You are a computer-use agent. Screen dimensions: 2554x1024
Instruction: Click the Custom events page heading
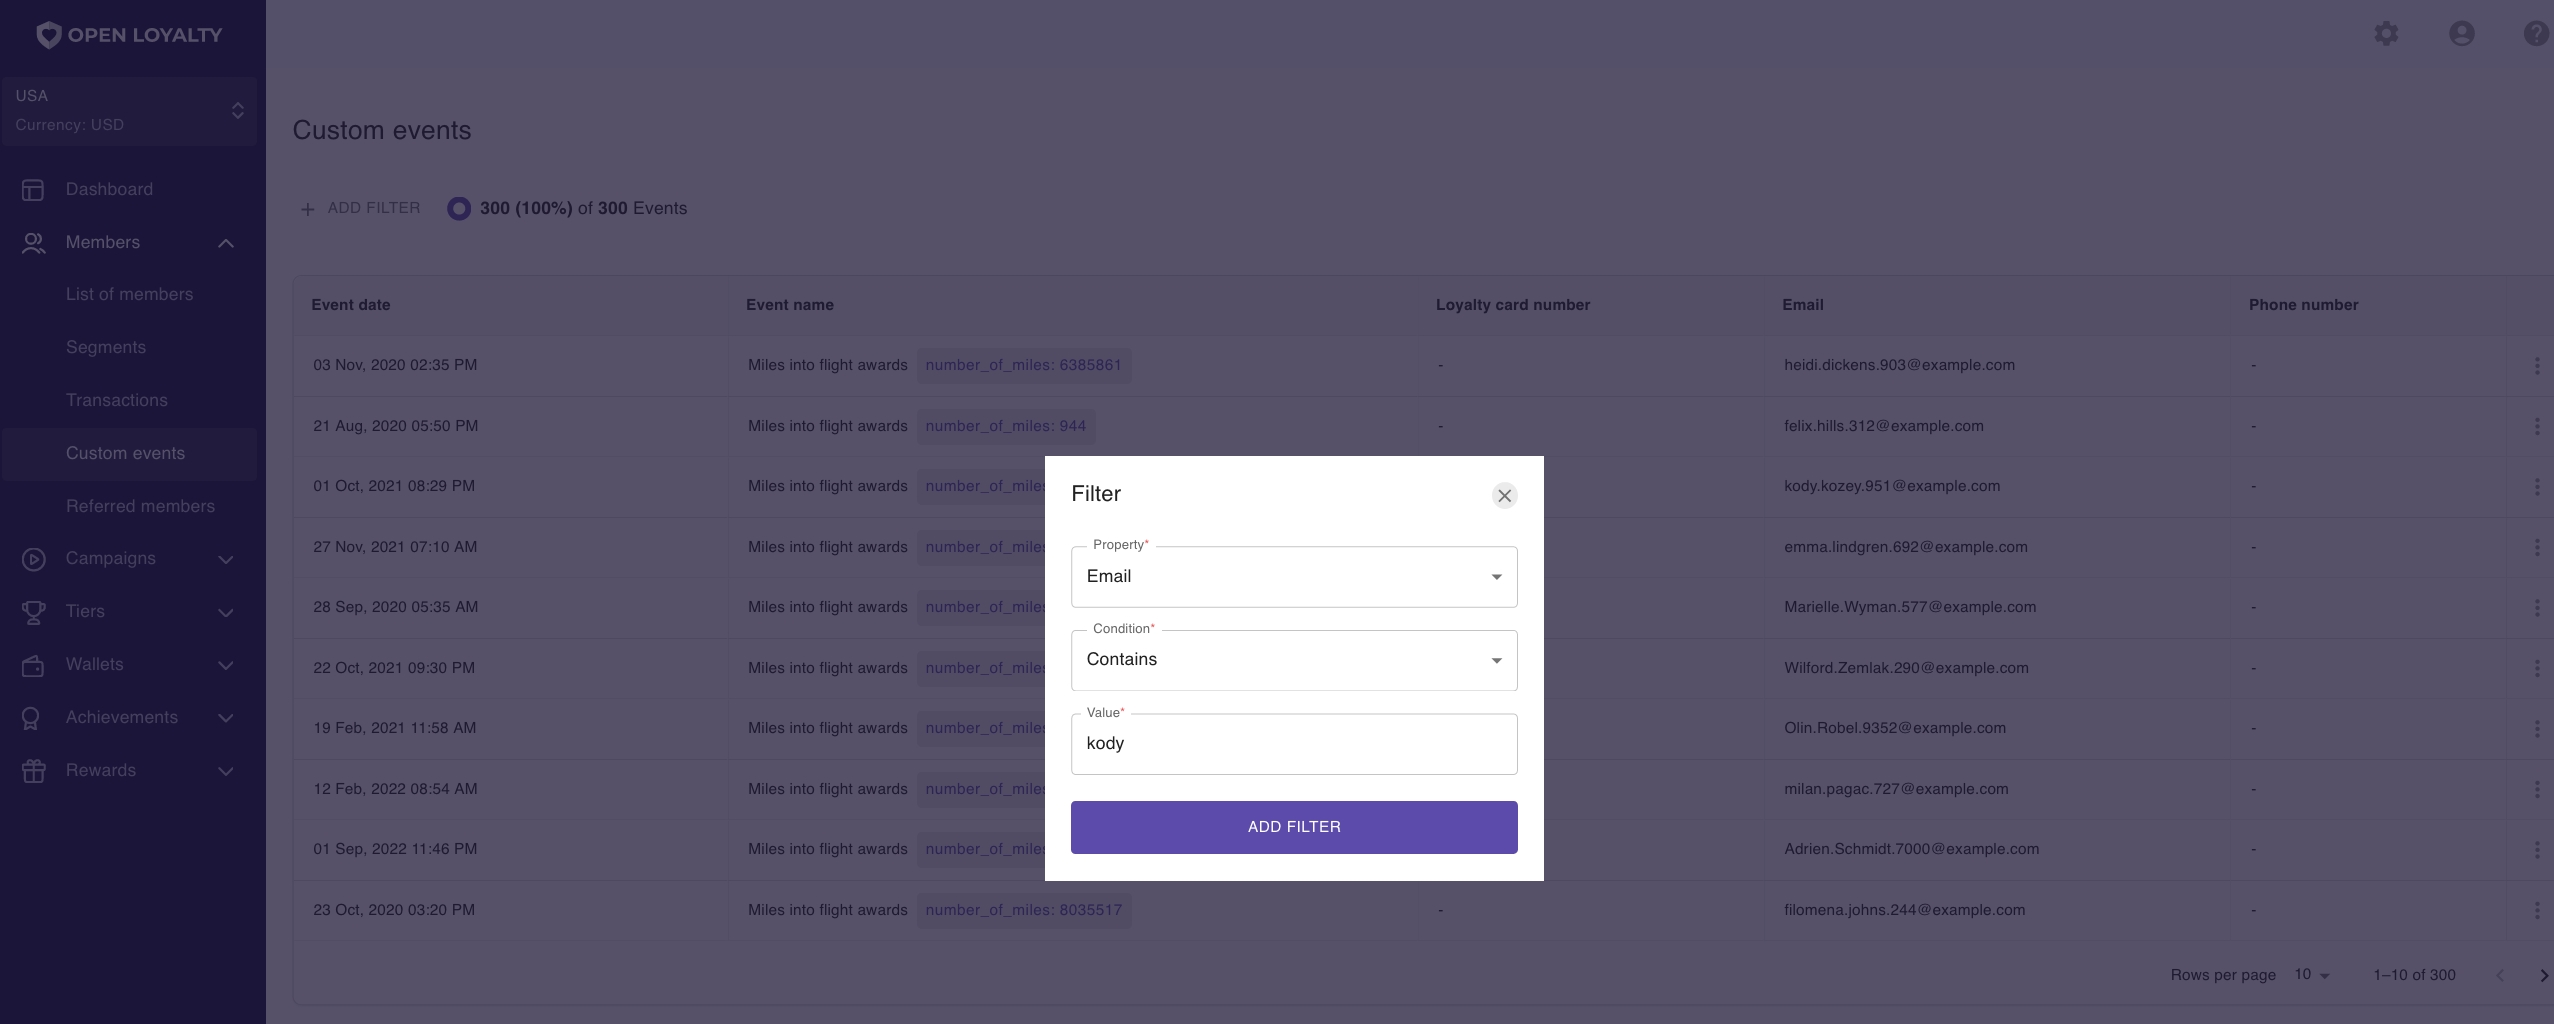[x=382, y=131]
